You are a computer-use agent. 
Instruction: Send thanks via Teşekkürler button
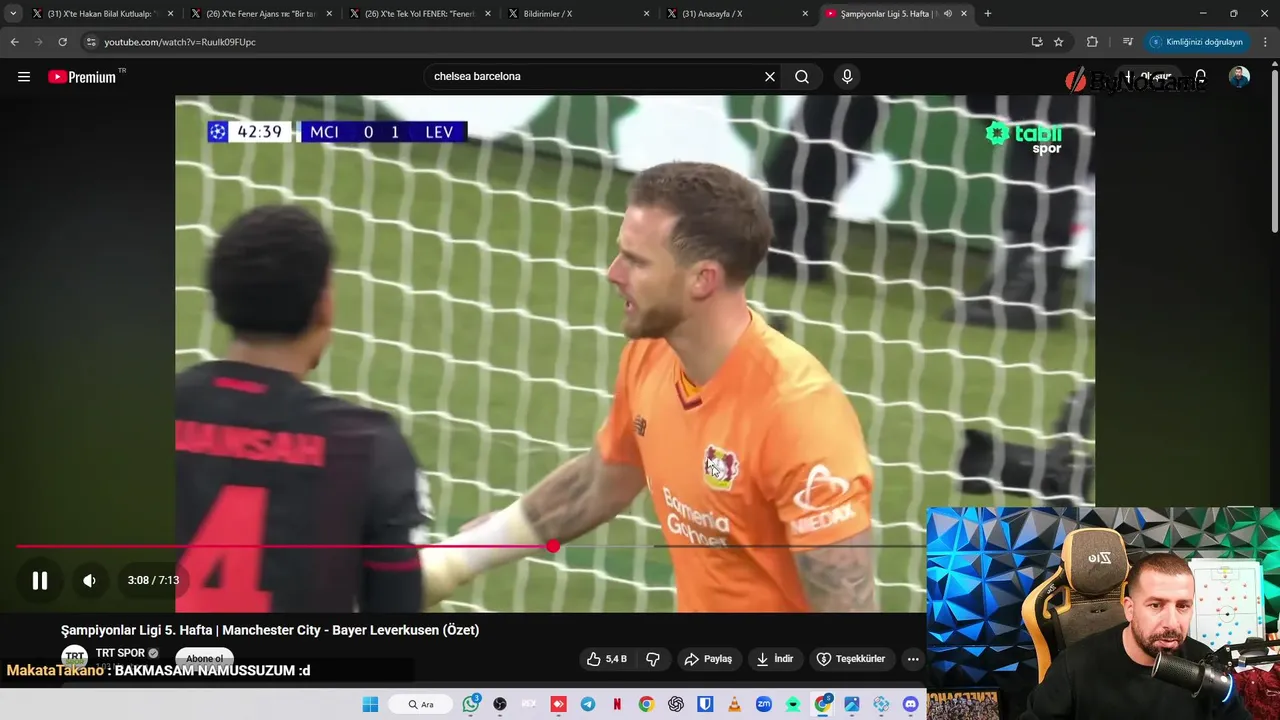[851, 659]
